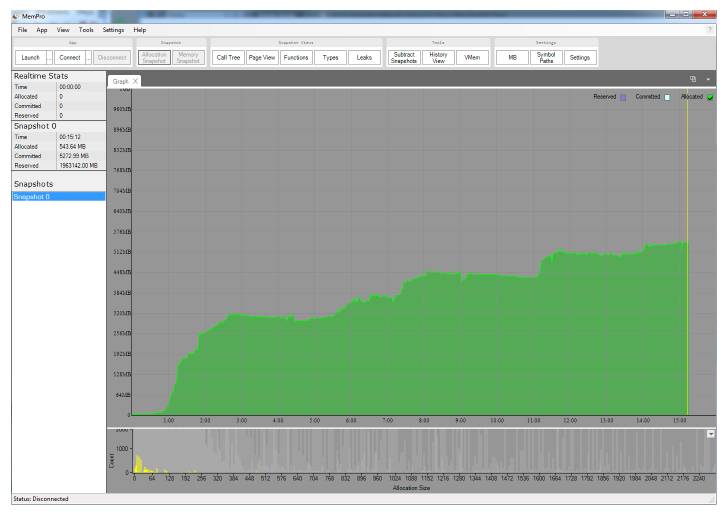
Task: Uncheck the Allocated series checkbox
Action: click(710, 98)
